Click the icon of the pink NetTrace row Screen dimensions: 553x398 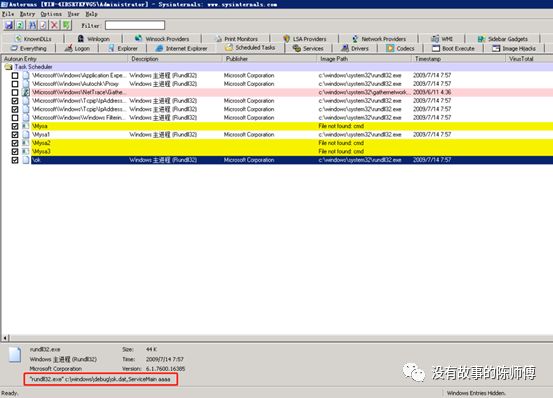point(26,92)
